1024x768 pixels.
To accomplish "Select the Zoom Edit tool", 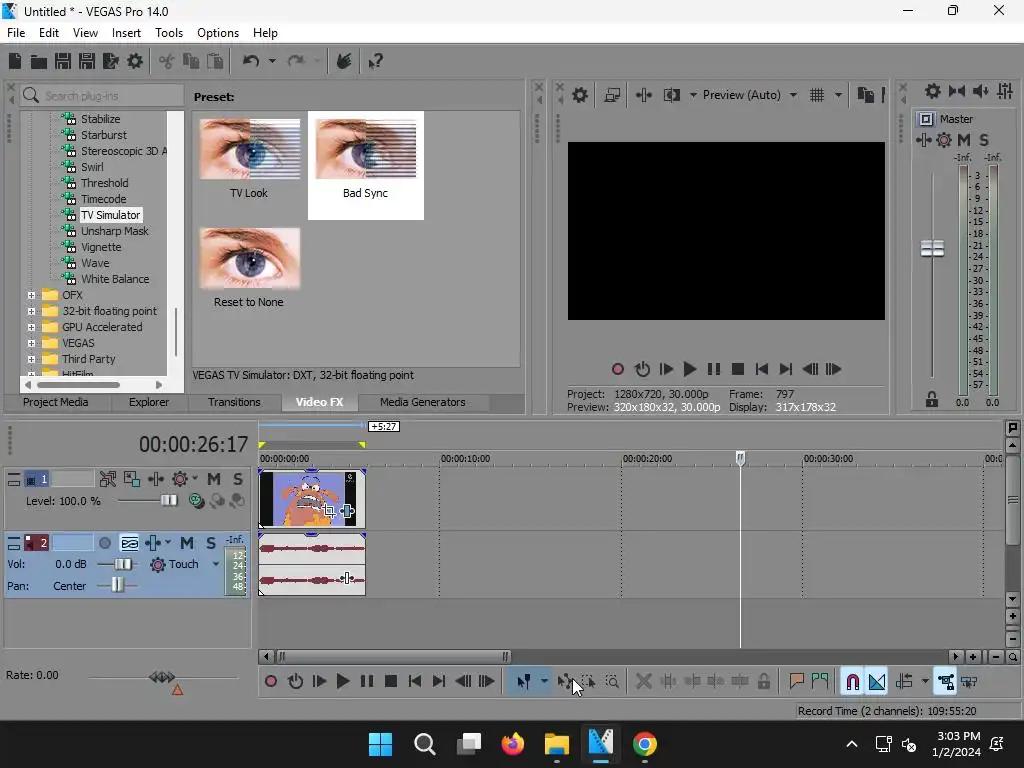I will [612, 682].
